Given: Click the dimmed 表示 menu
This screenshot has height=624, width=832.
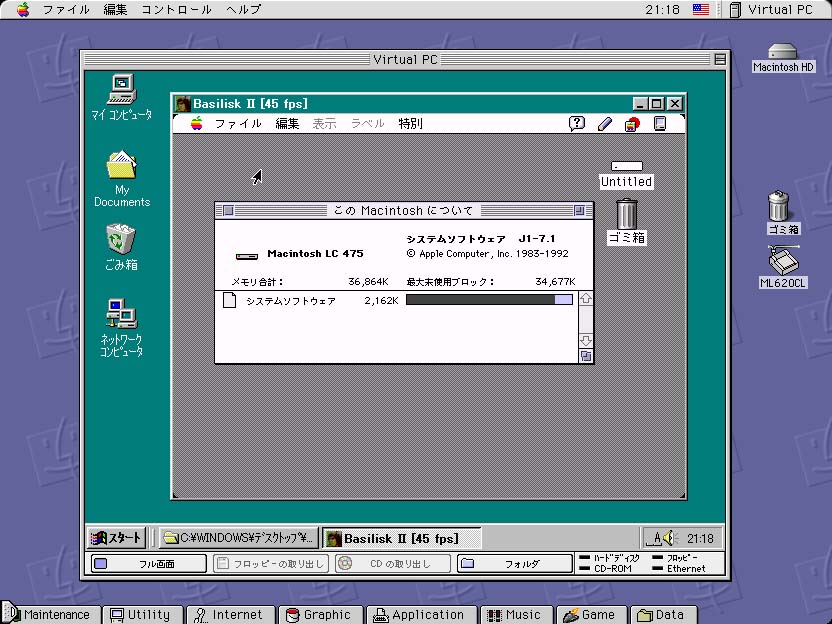Looking at the screenshot, I should [325, 124].
